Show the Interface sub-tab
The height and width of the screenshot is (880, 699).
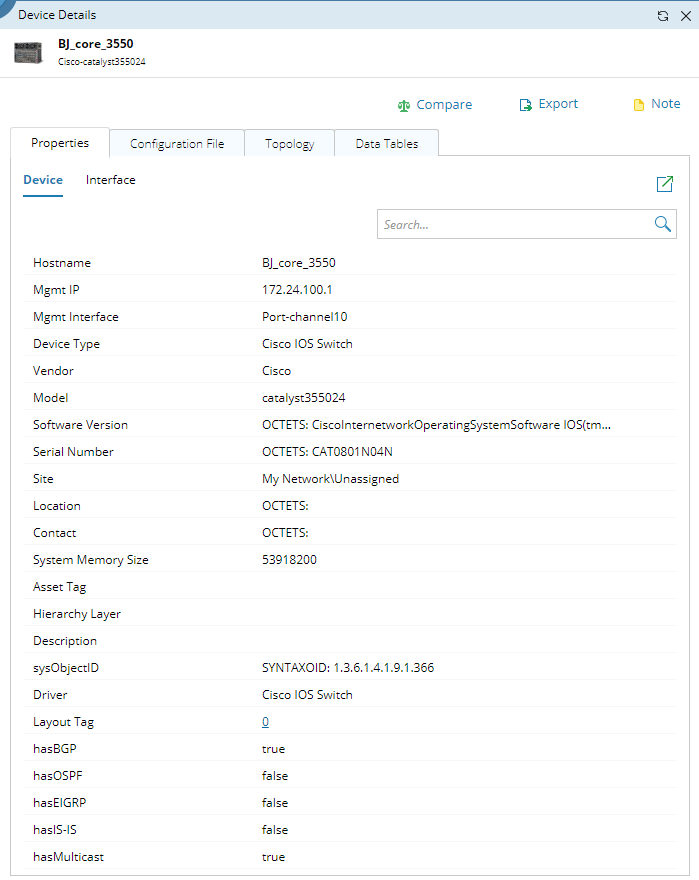pyautogui.click(x=110, y=180)
